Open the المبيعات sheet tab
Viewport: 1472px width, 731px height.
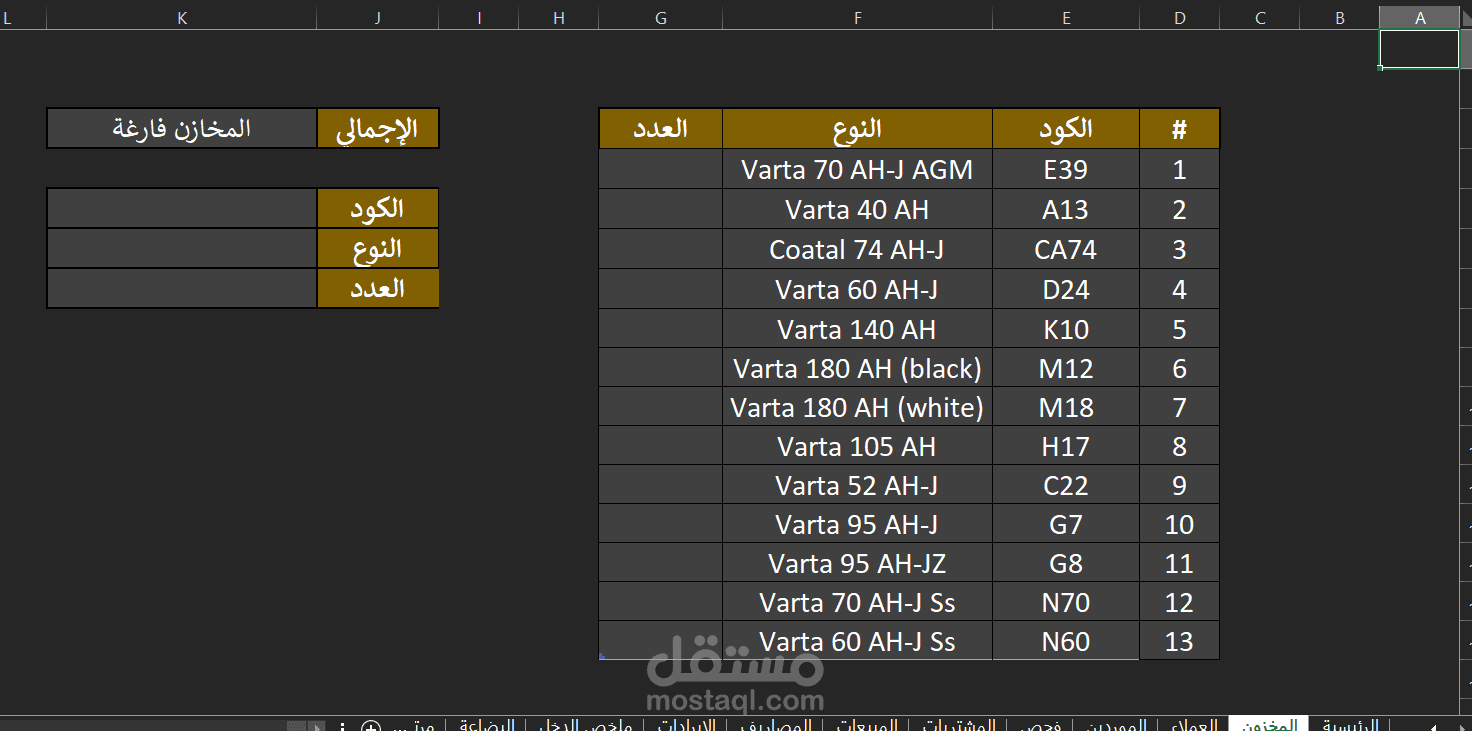coord(866,726)
